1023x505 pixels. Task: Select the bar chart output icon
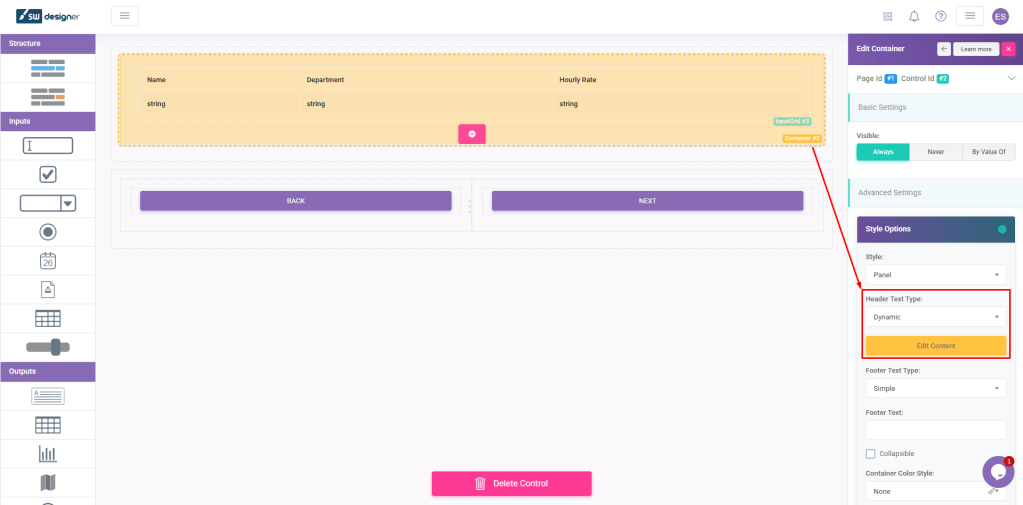(x=47, y=454)
